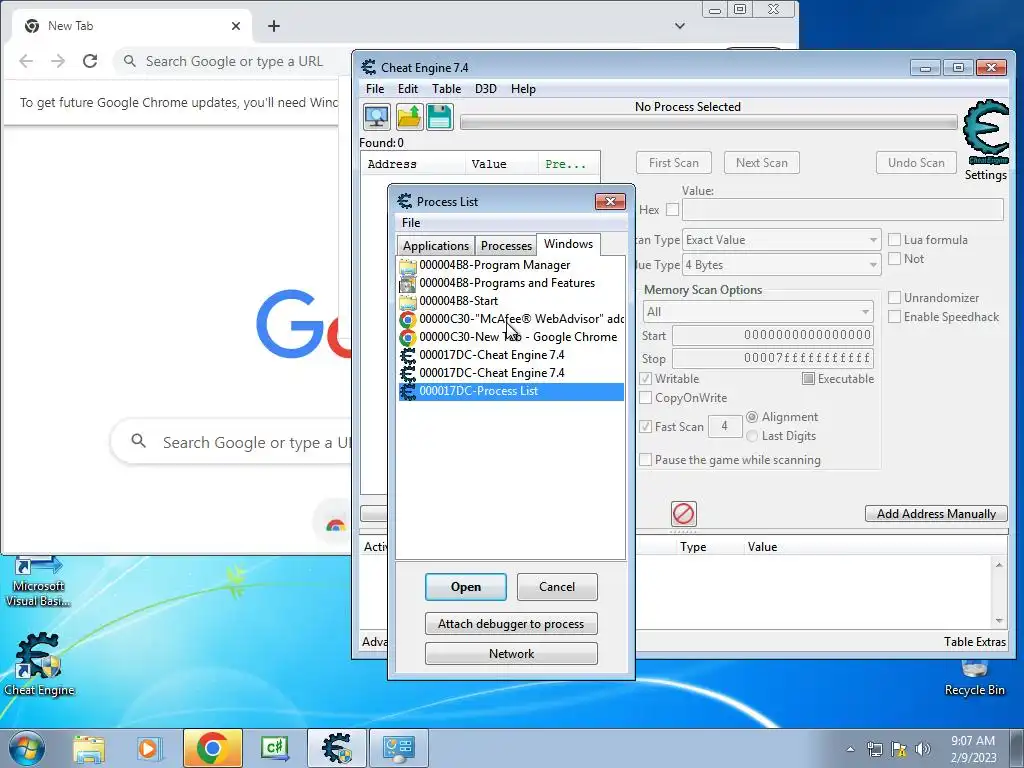Click the Start address field

(x=773, y=335)
